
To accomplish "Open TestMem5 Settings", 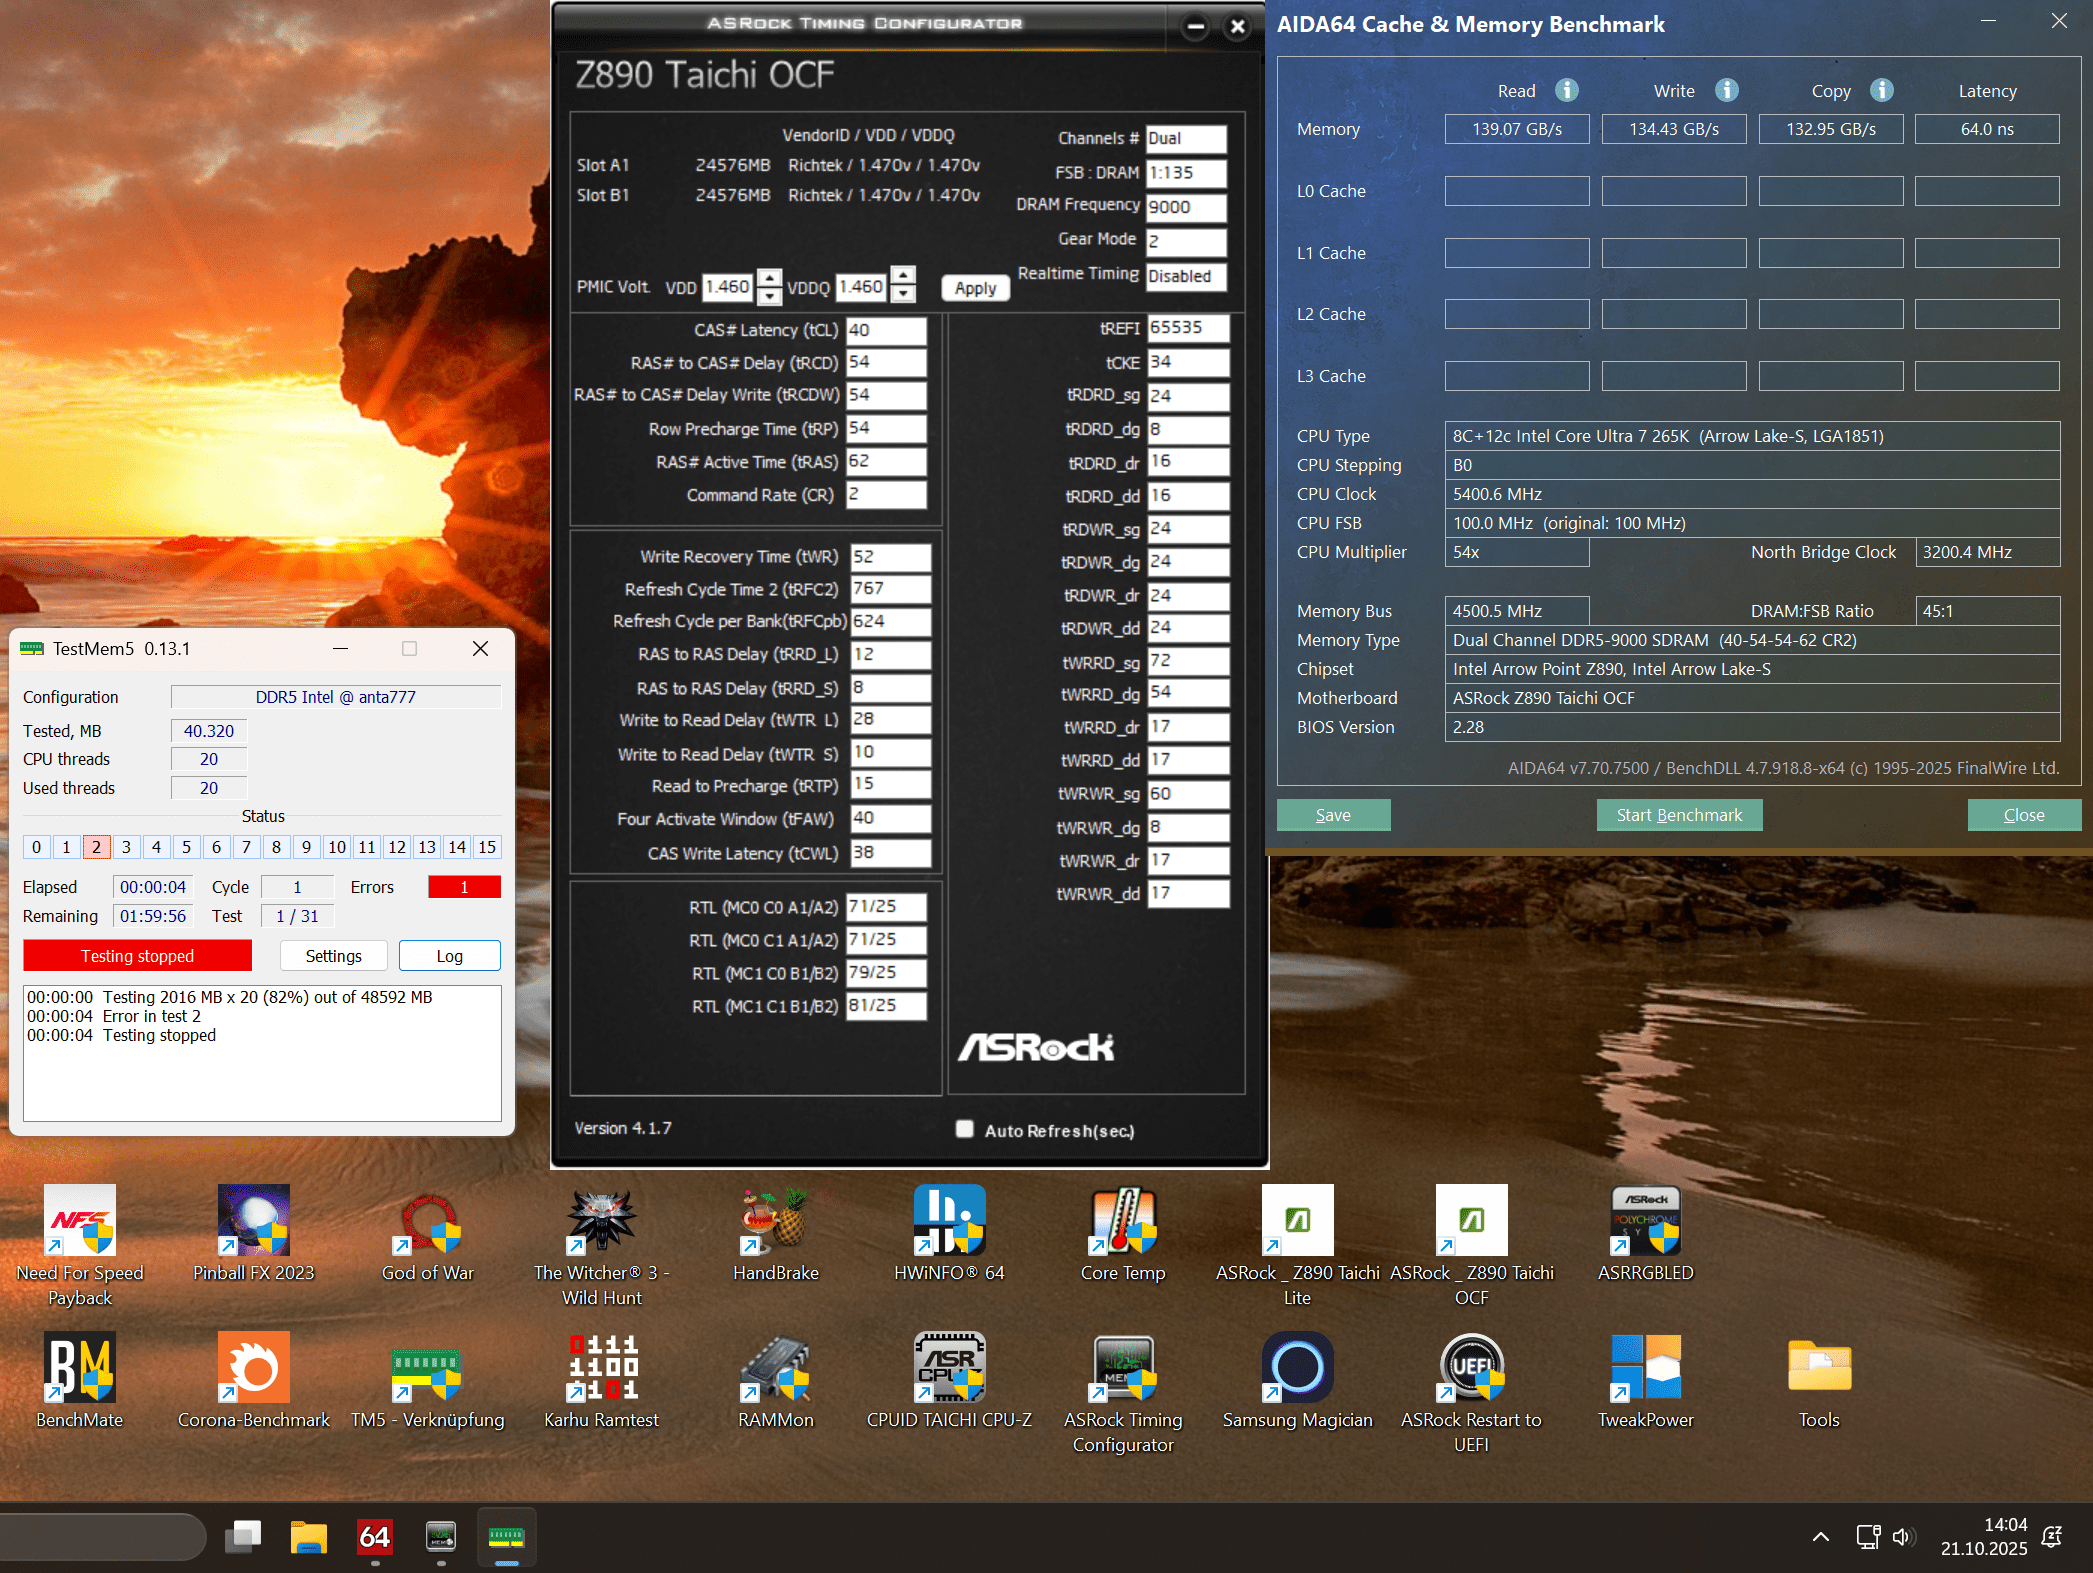I will click(x=333, y=956).
